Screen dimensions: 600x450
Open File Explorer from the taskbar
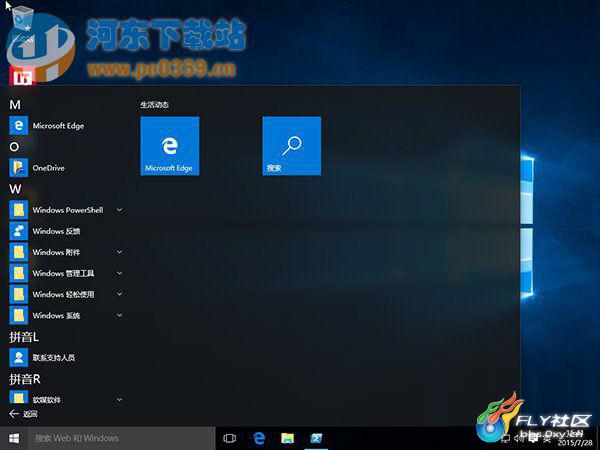287,438
